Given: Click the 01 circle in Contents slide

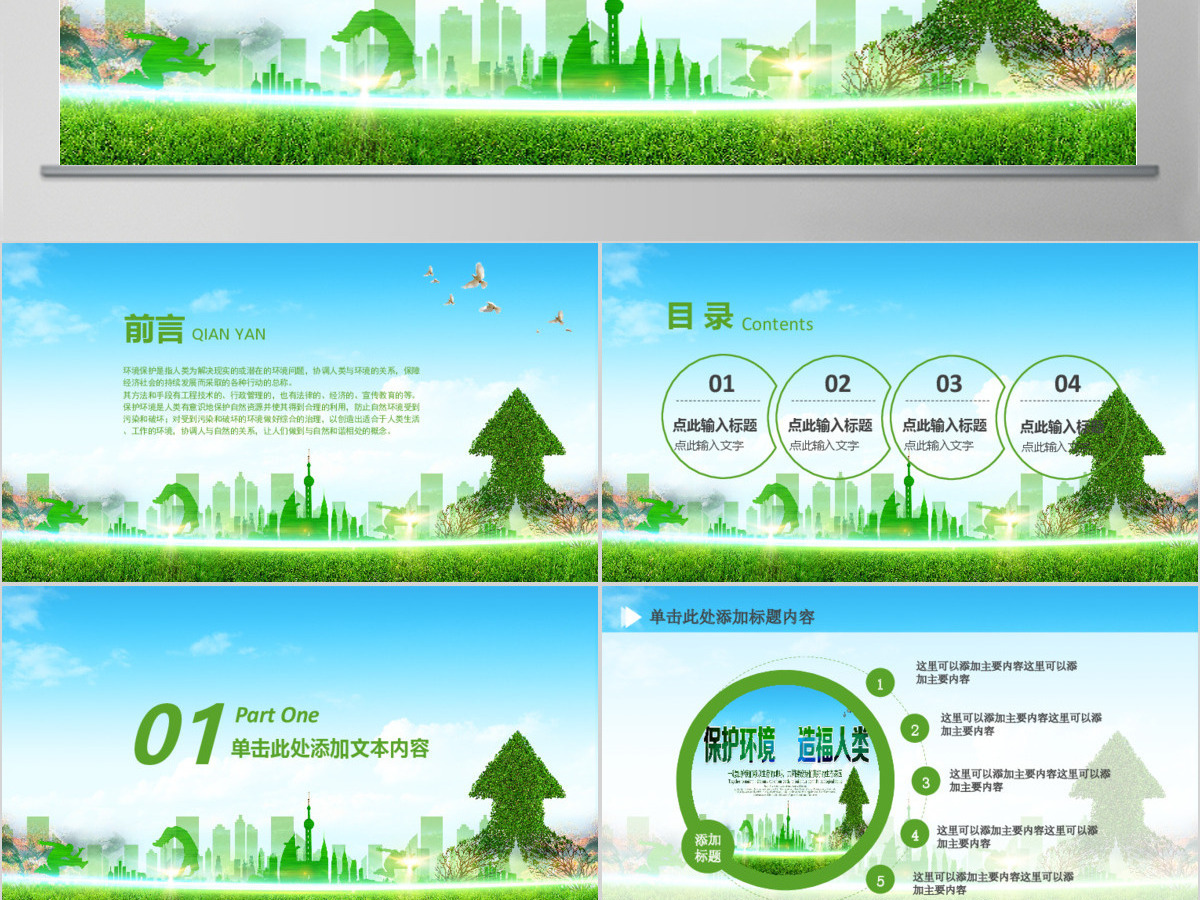Looking at the screenshot, I should tap(720, 414).
